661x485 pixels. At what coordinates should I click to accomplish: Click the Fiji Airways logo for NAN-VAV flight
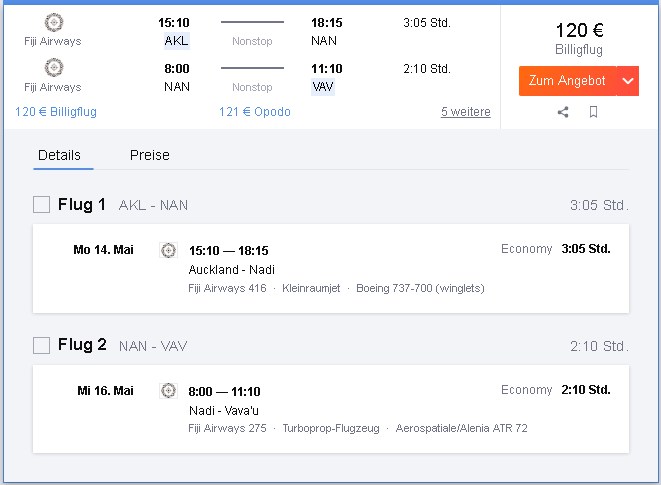pyautogui.click(x=54, y=68)
